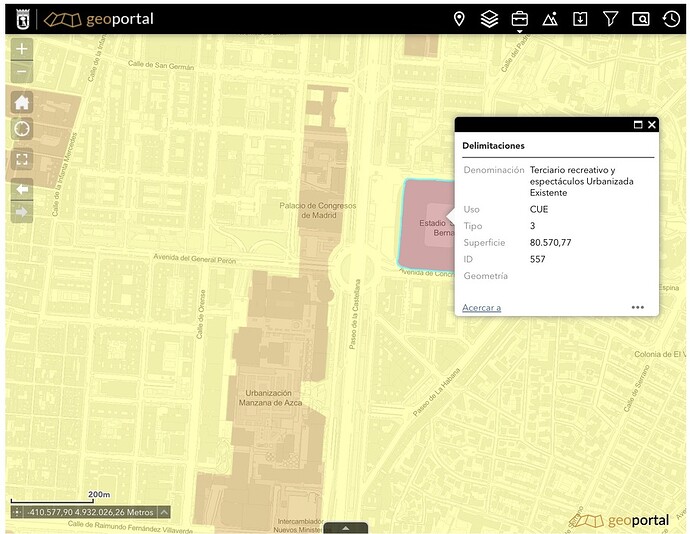The image size is (690, 534).
Task: Open the basemap gallery mountain icon
Action: (x=550, y=19)
